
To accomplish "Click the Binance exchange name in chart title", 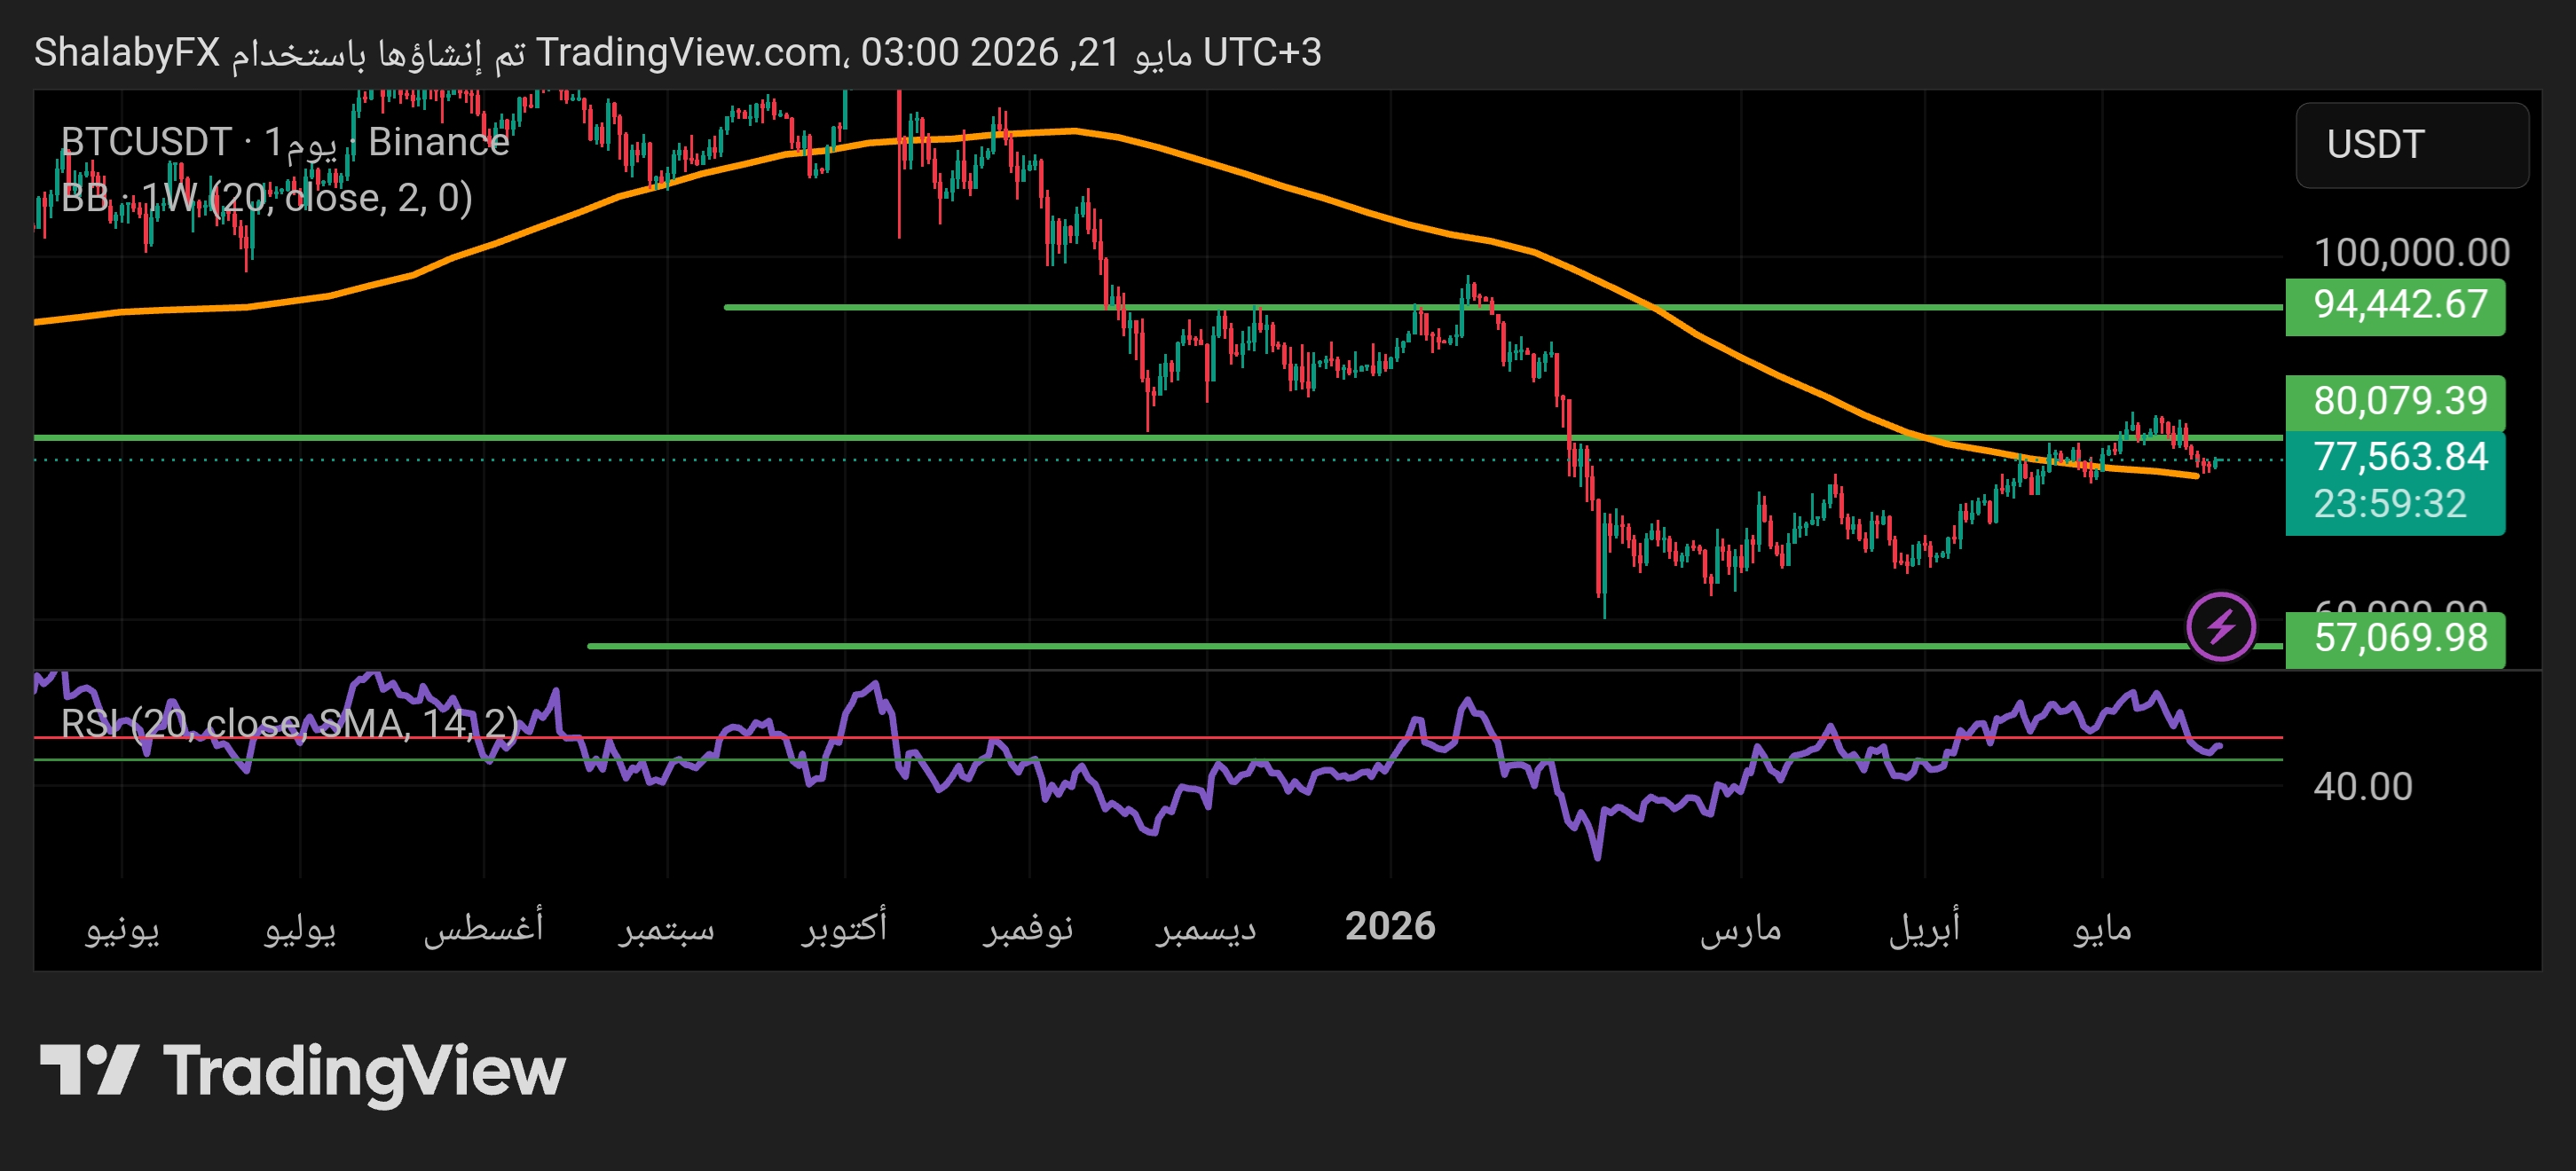I will pos(439,142).
